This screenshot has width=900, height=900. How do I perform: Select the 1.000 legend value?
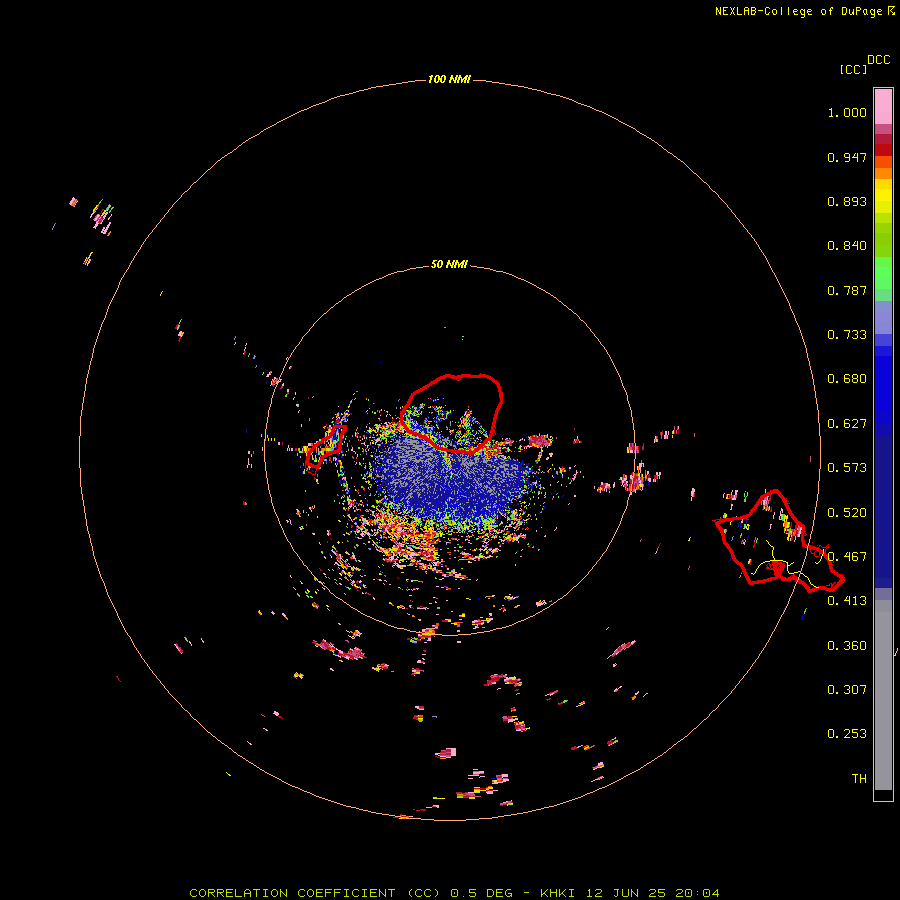click(847, 112)
